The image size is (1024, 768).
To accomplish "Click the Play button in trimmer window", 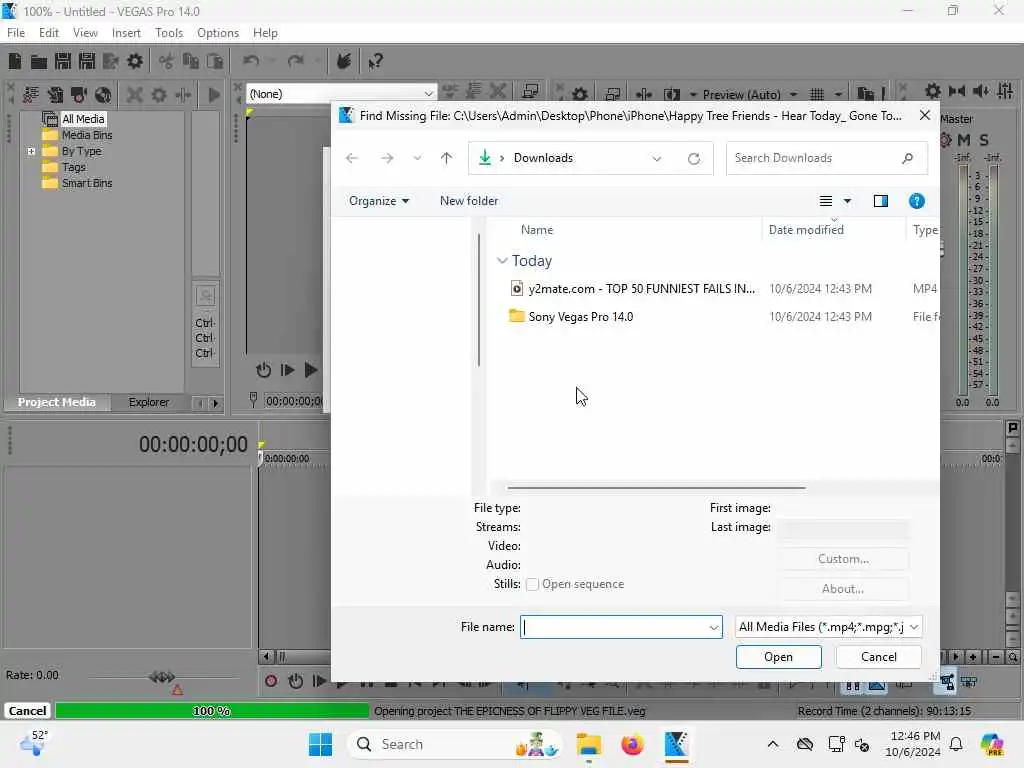I will (x=311, y=370).
